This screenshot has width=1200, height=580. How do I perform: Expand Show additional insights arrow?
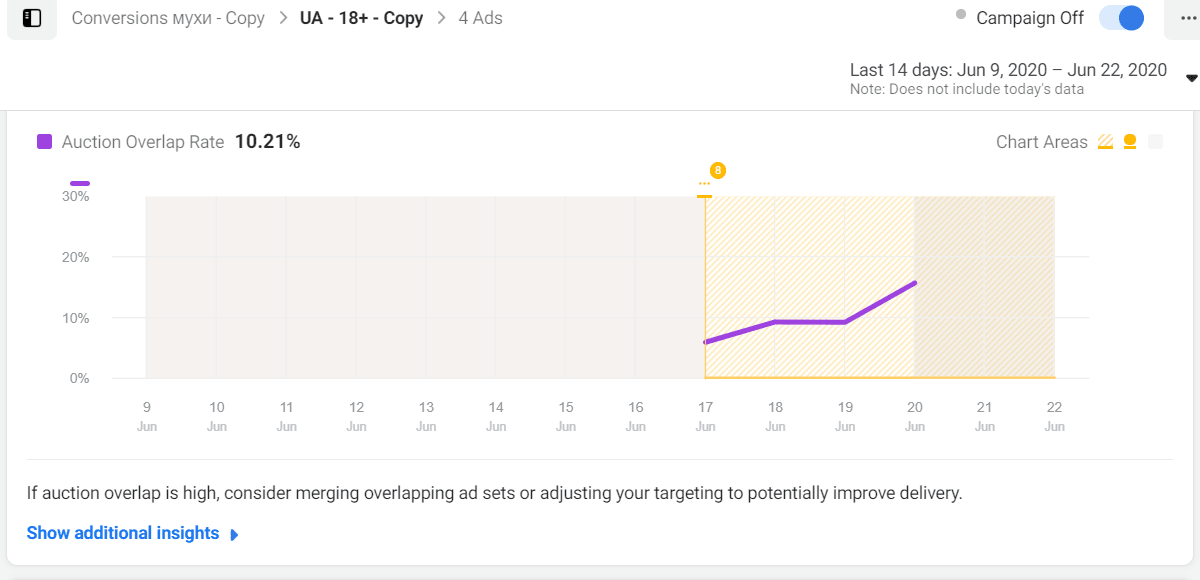(x=234, y=534)
